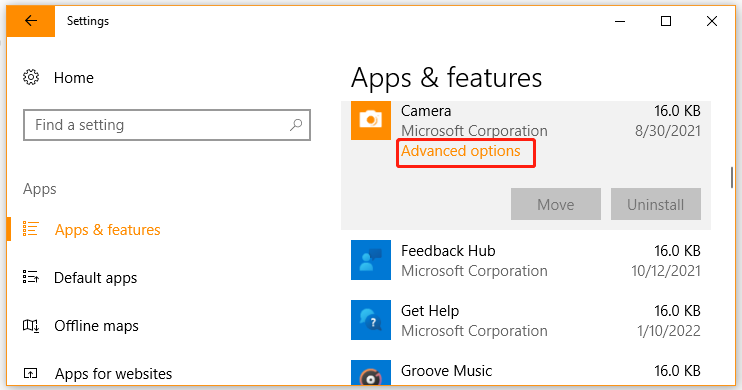This screenshot has height=390, width=742.
Task: Click Microsoft Corporation under Feedback Hub
Action: coord(474,271)
